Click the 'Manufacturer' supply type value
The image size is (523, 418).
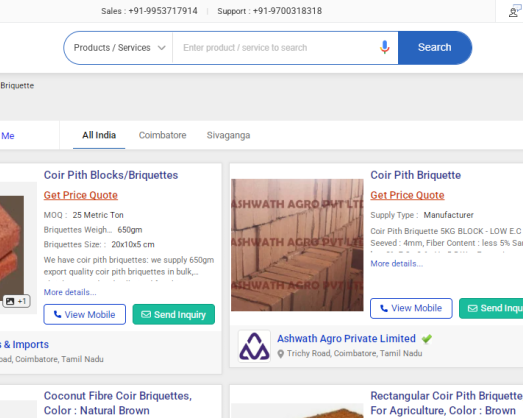point(449,215)
